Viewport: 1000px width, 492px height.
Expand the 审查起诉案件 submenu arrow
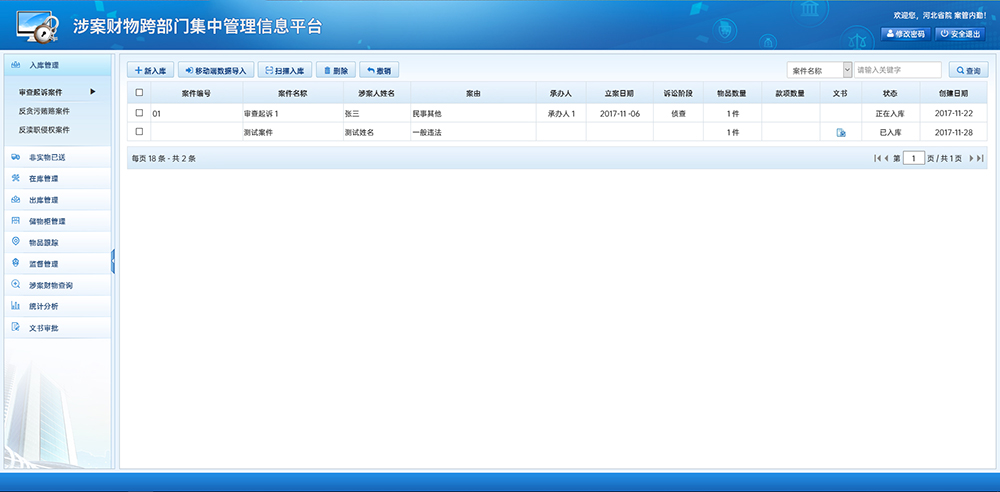[93, 92]
